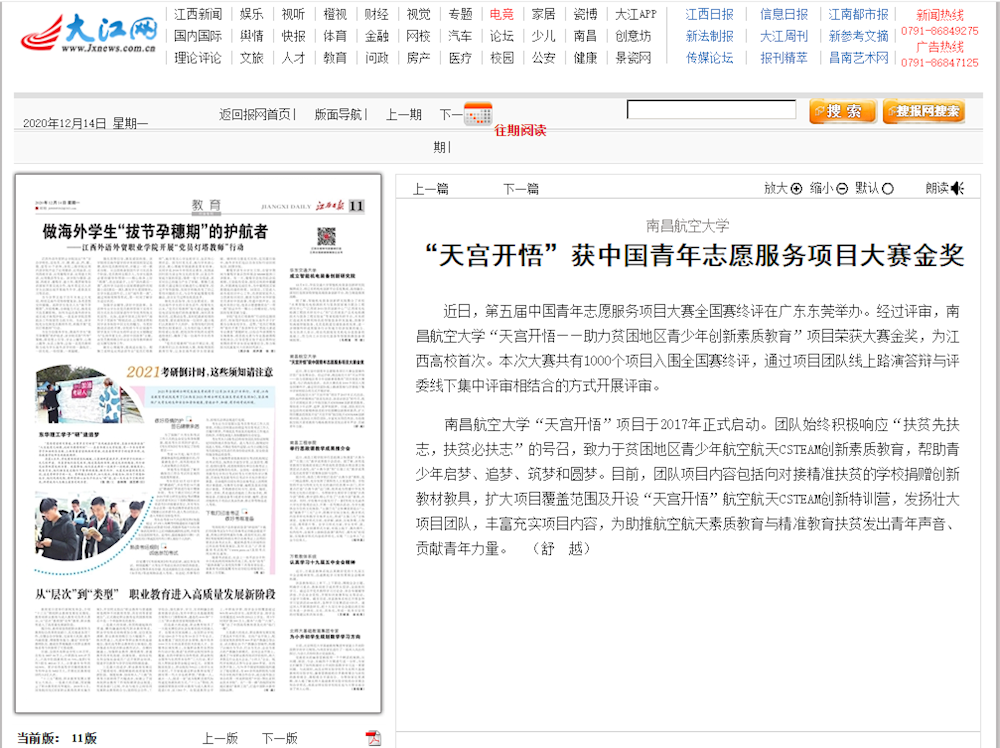Click the 放大 zoom-in plus icon
Viewport: 1000px width, 748px height.
tap(797, 188)
